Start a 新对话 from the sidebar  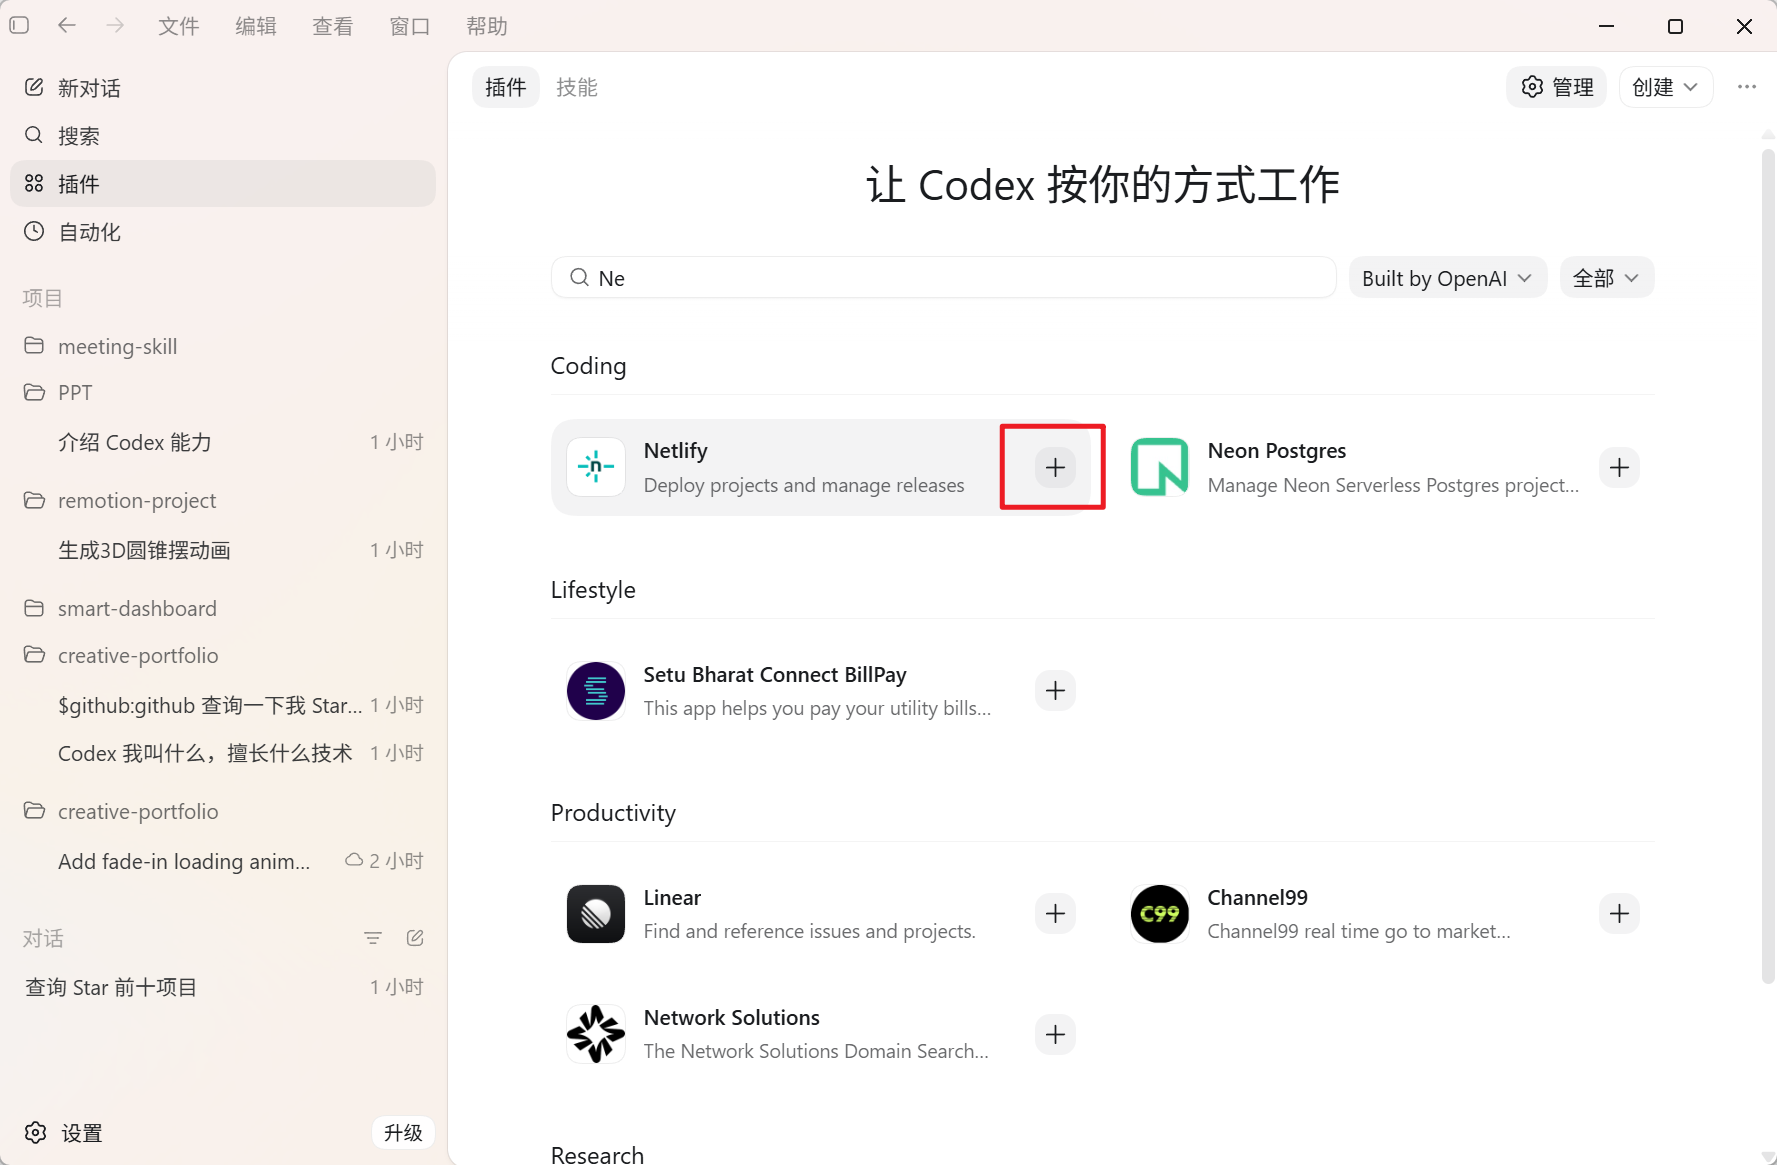[223, 88]
